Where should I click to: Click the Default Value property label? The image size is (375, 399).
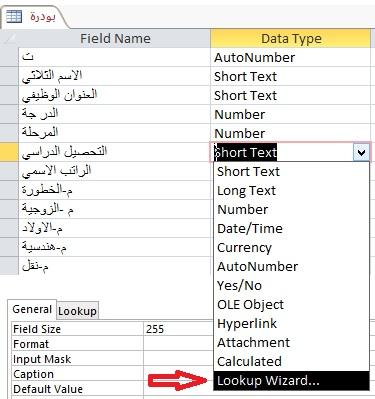click(x=48, y=389)
